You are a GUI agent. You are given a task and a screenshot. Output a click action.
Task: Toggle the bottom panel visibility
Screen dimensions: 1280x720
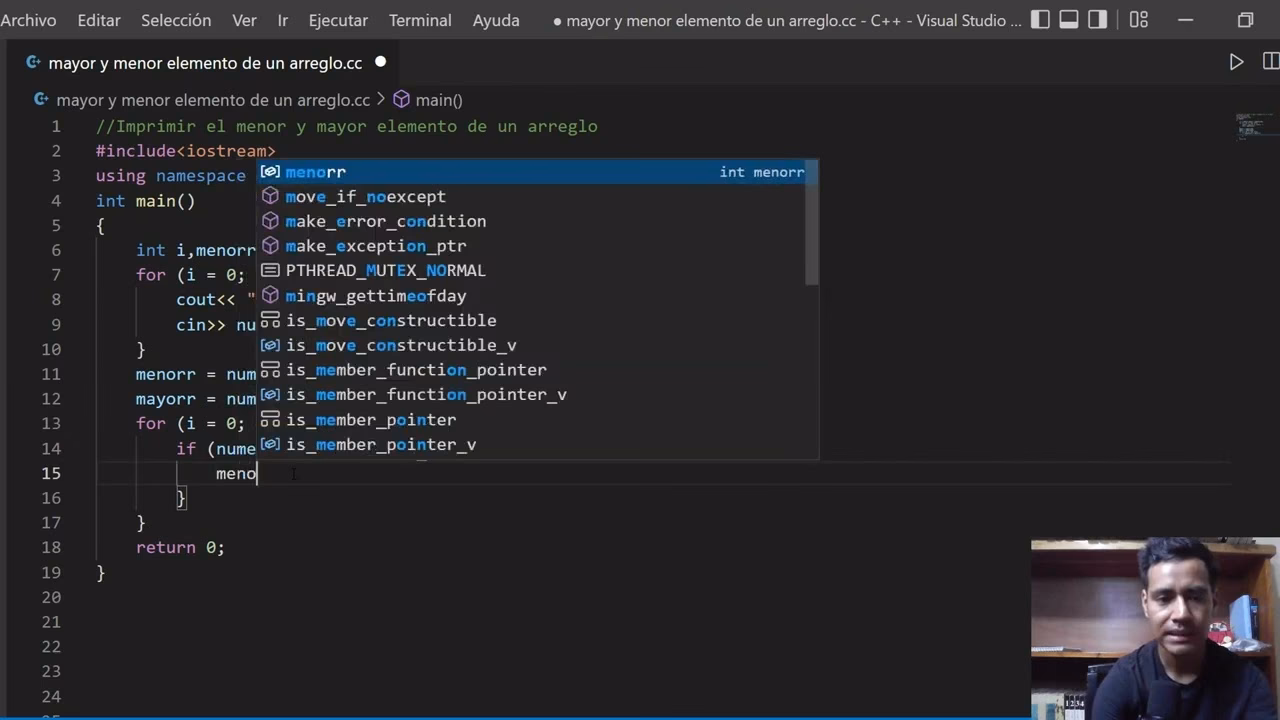[1069, 20]
